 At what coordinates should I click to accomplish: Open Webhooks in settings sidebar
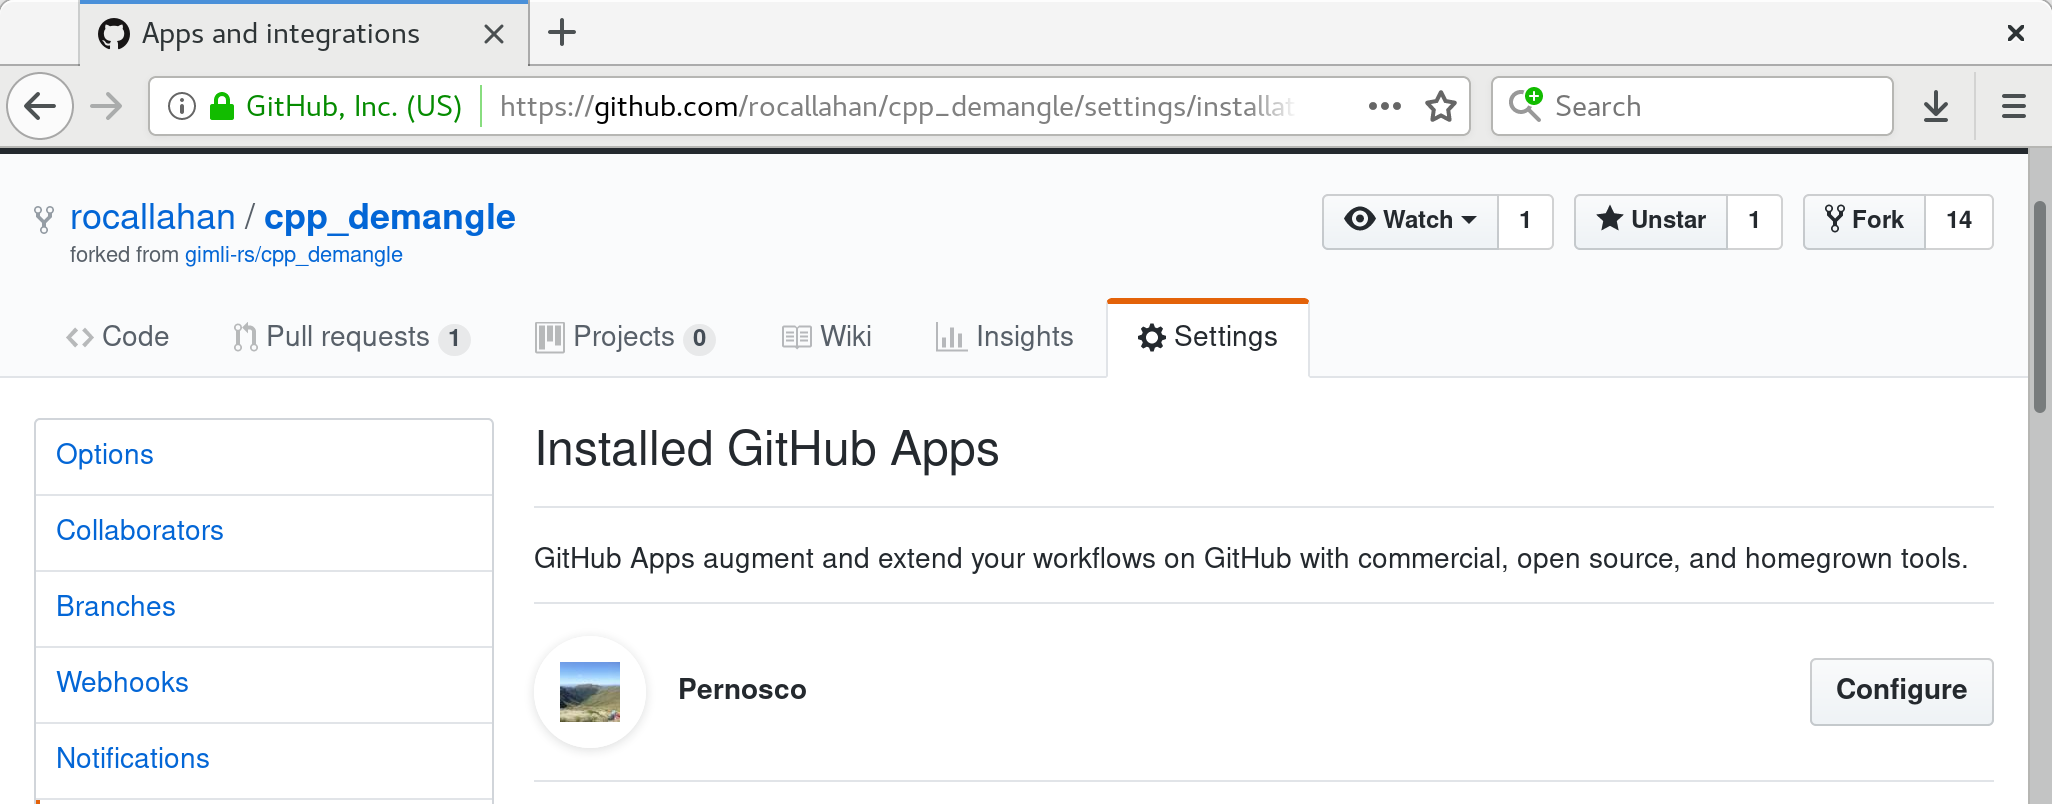pyautogui.click(x=264, y=684)
